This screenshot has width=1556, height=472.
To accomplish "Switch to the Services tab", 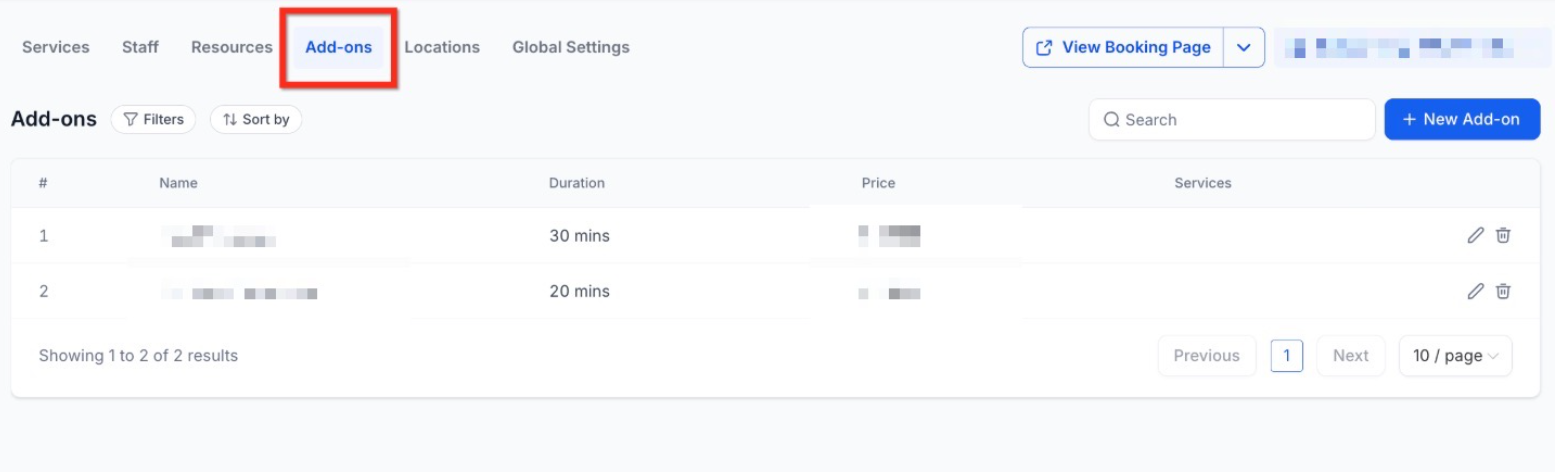I will point(56,47).
